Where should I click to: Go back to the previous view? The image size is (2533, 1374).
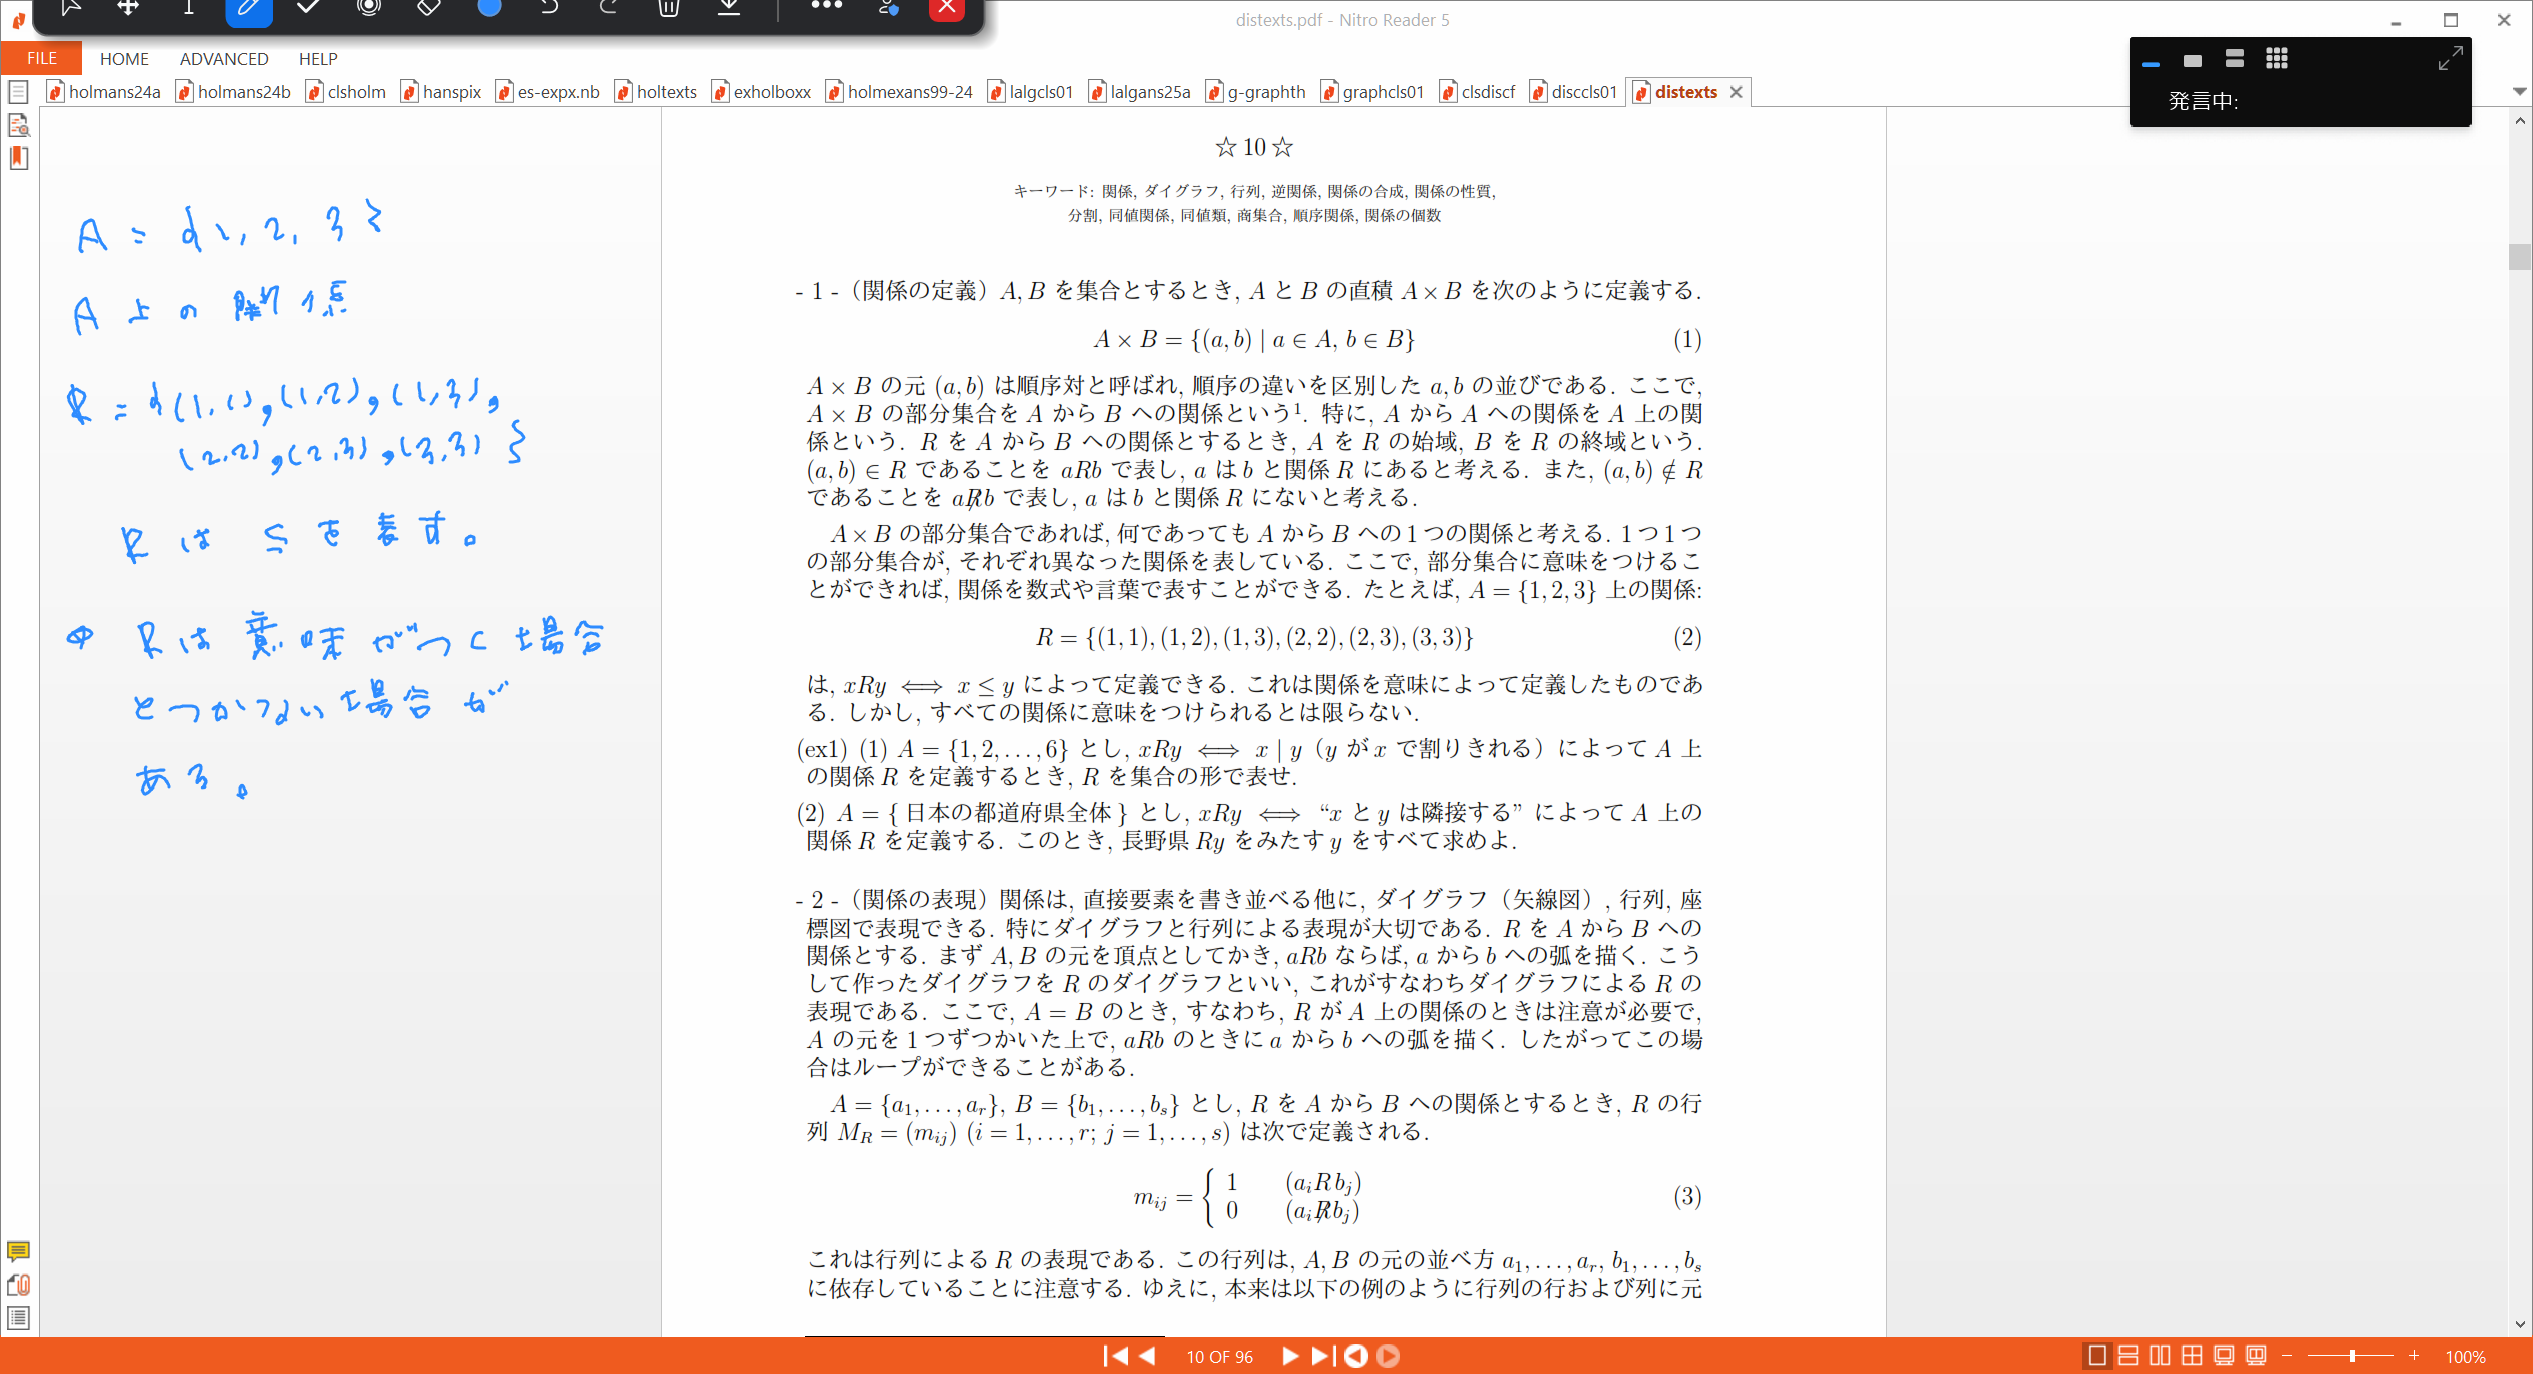1356,1356
